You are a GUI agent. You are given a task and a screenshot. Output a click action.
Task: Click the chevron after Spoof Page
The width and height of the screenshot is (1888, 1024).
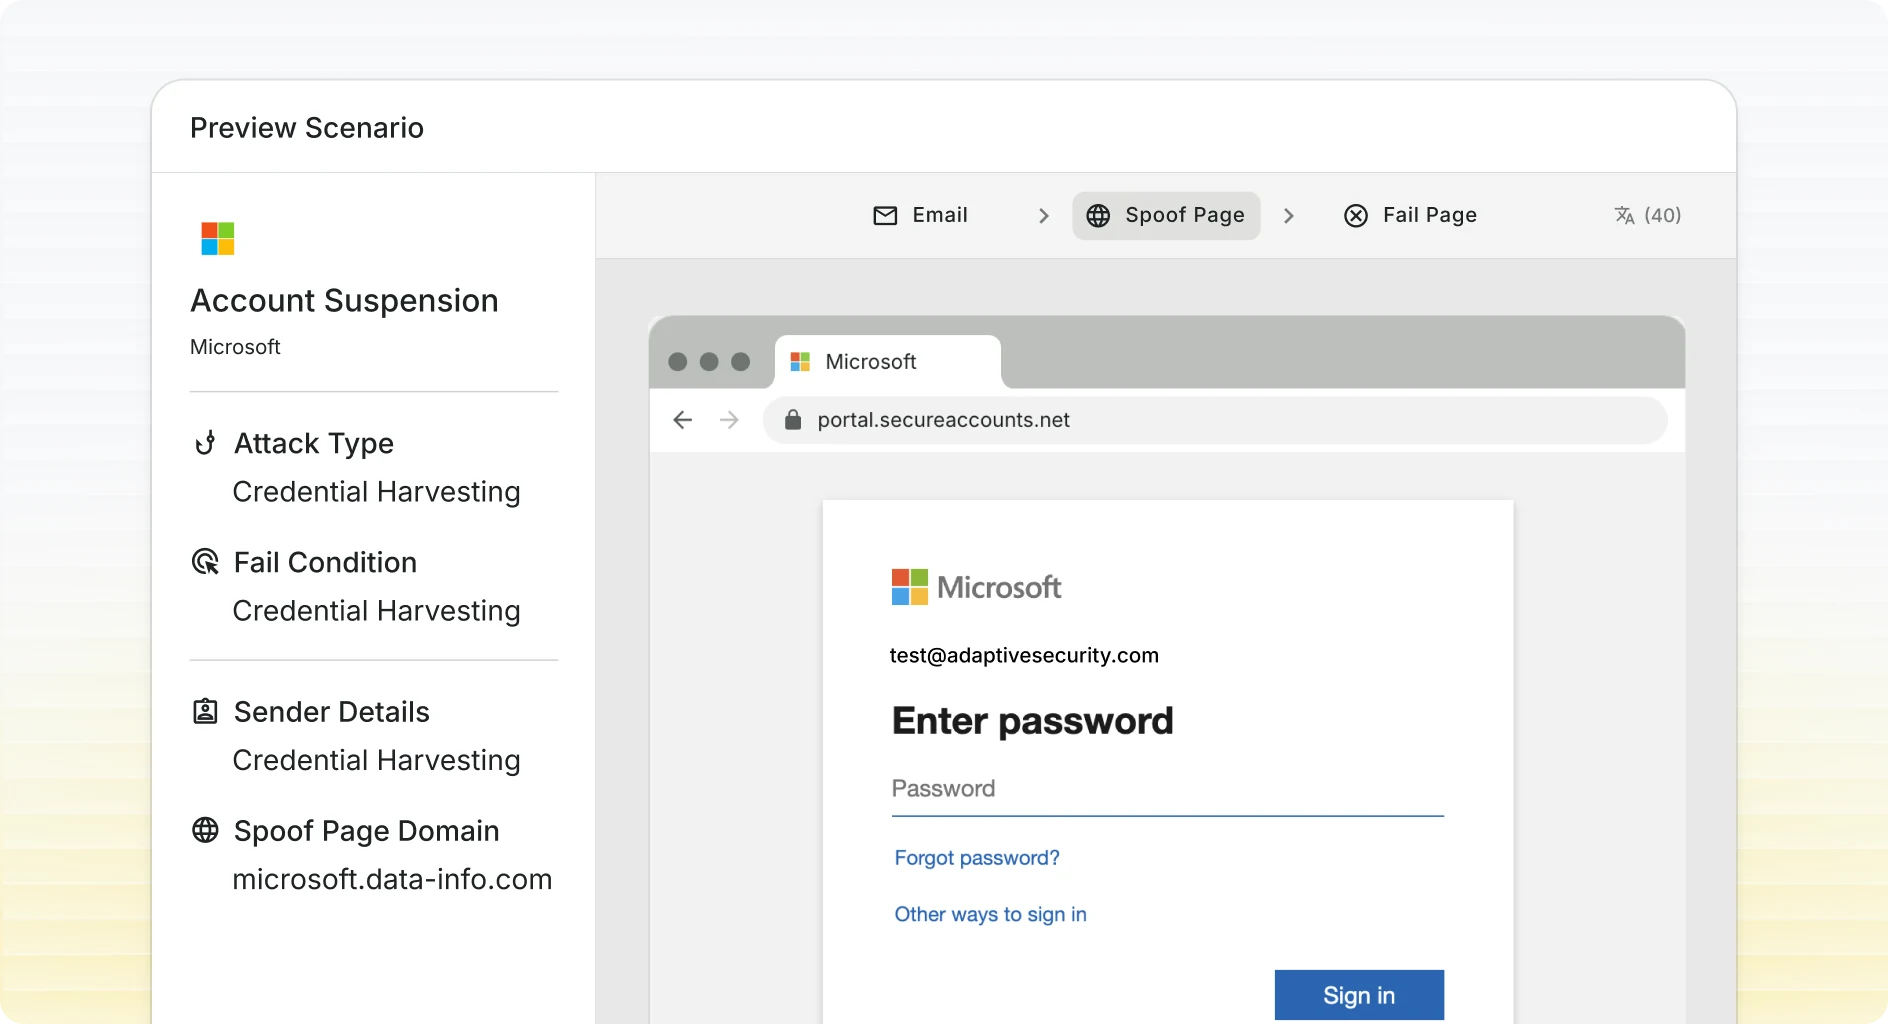(1289, 216)
